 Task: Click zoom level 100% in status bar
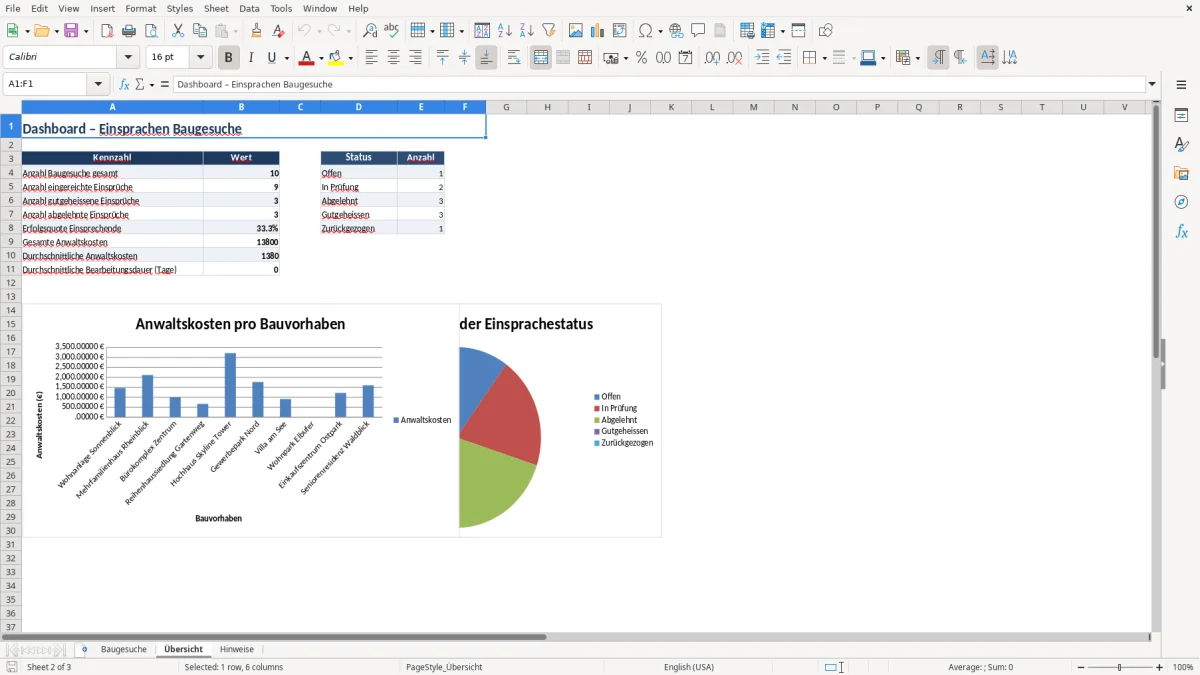click(x=1183, y=667)
